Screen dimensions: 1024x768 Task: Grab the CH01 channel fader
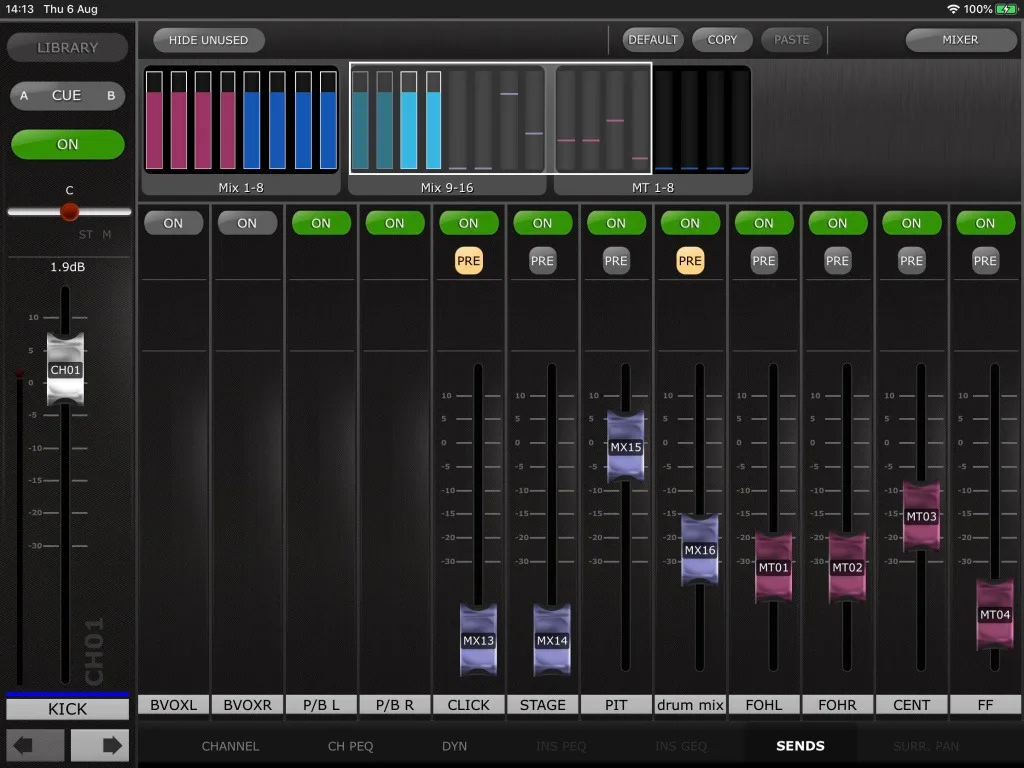click(65, 369)
